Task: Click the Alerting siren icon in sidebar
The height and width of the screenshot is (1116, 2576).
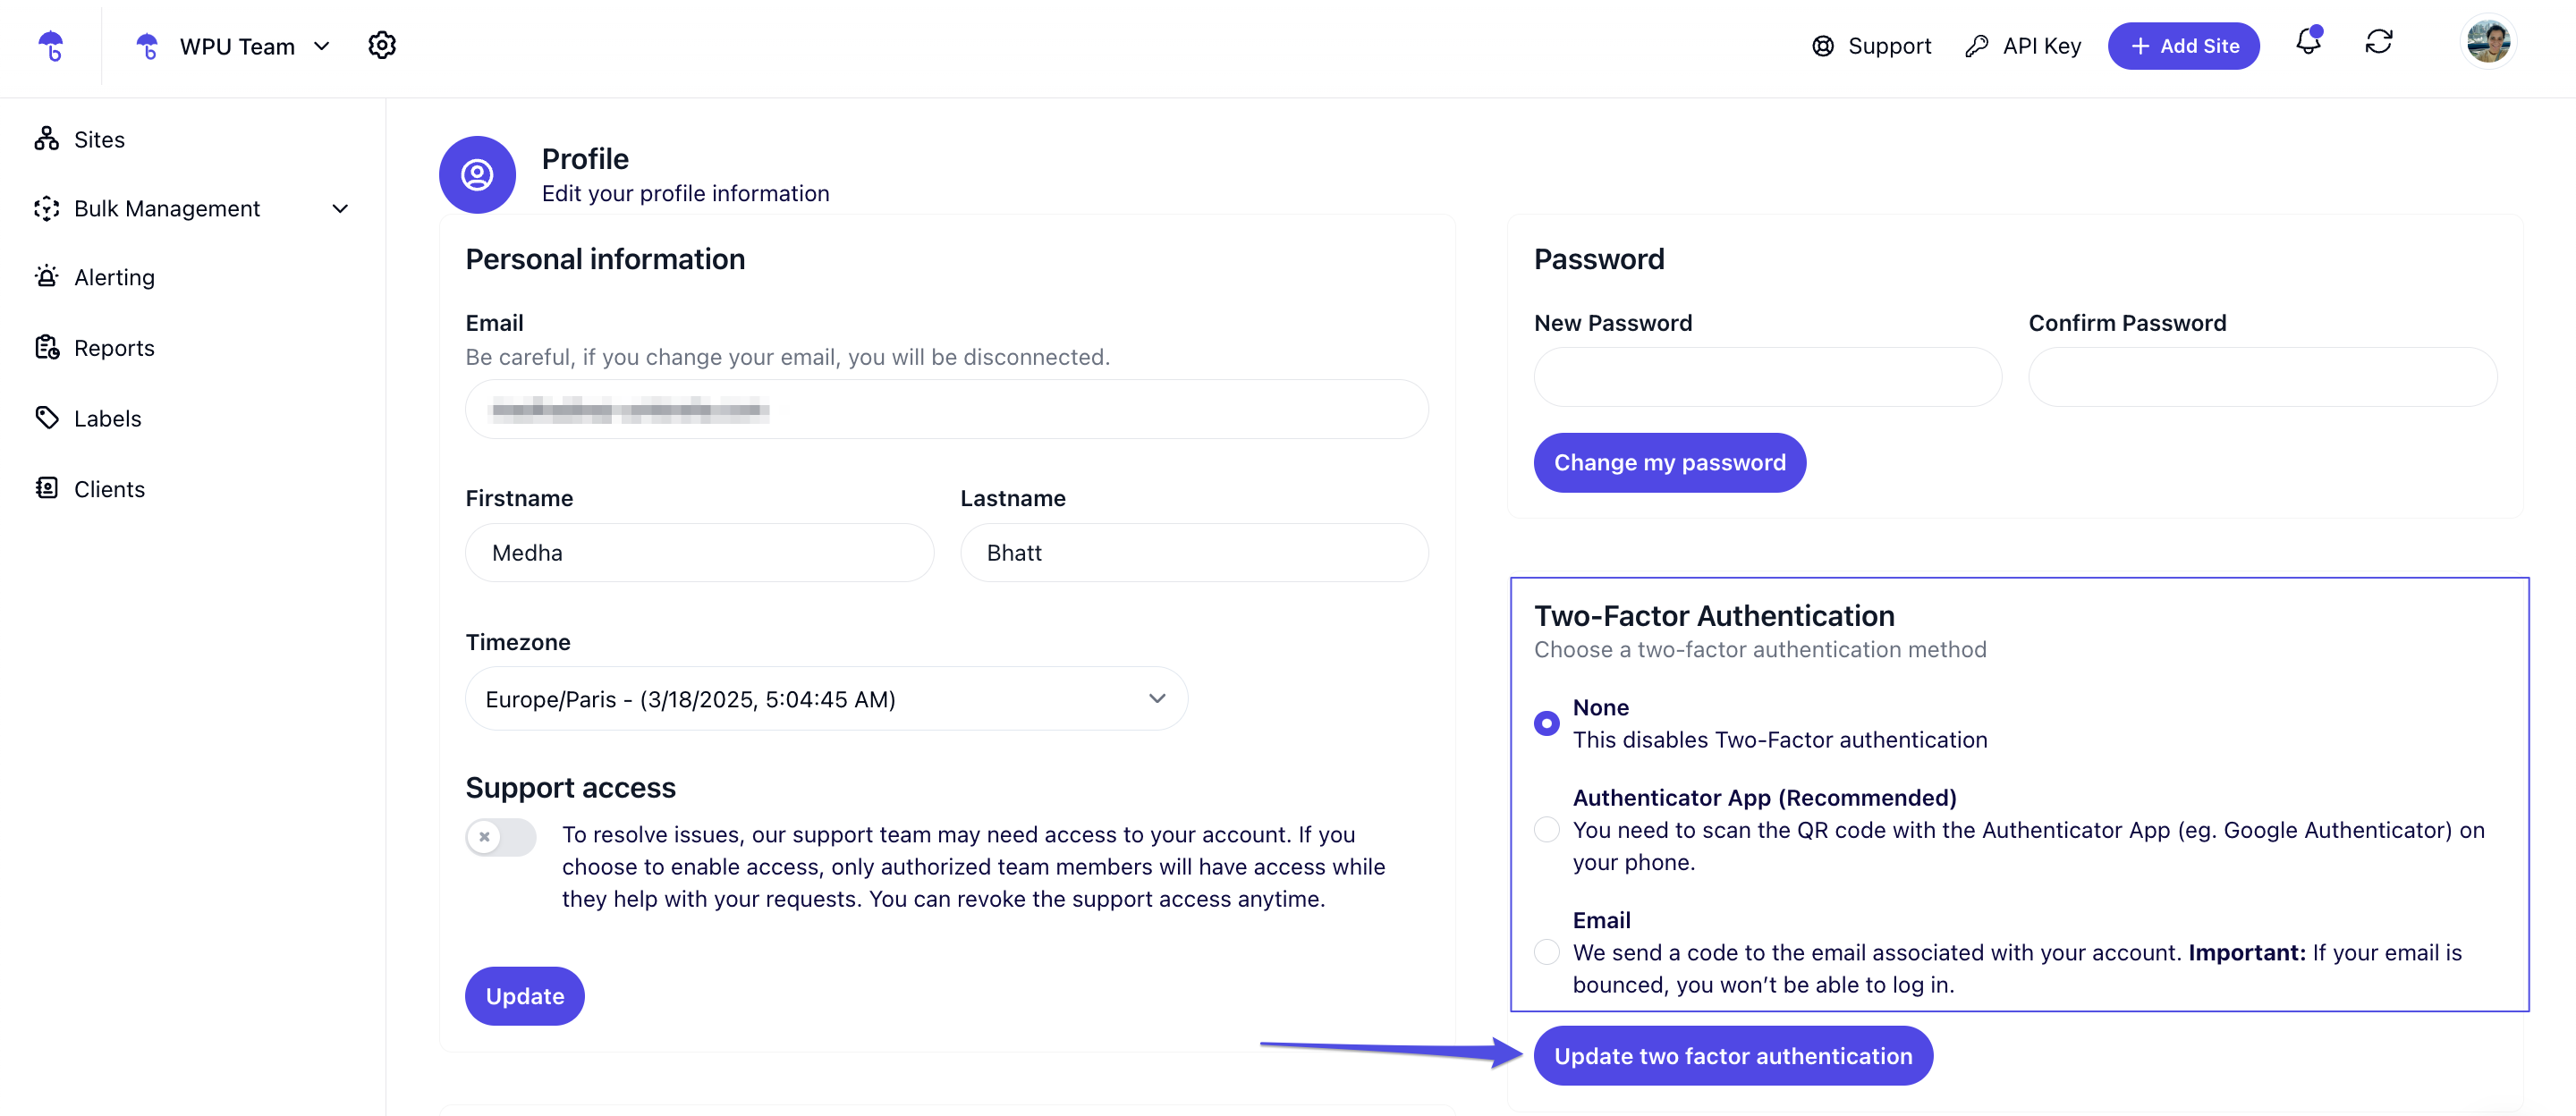Action: point(46,277)
